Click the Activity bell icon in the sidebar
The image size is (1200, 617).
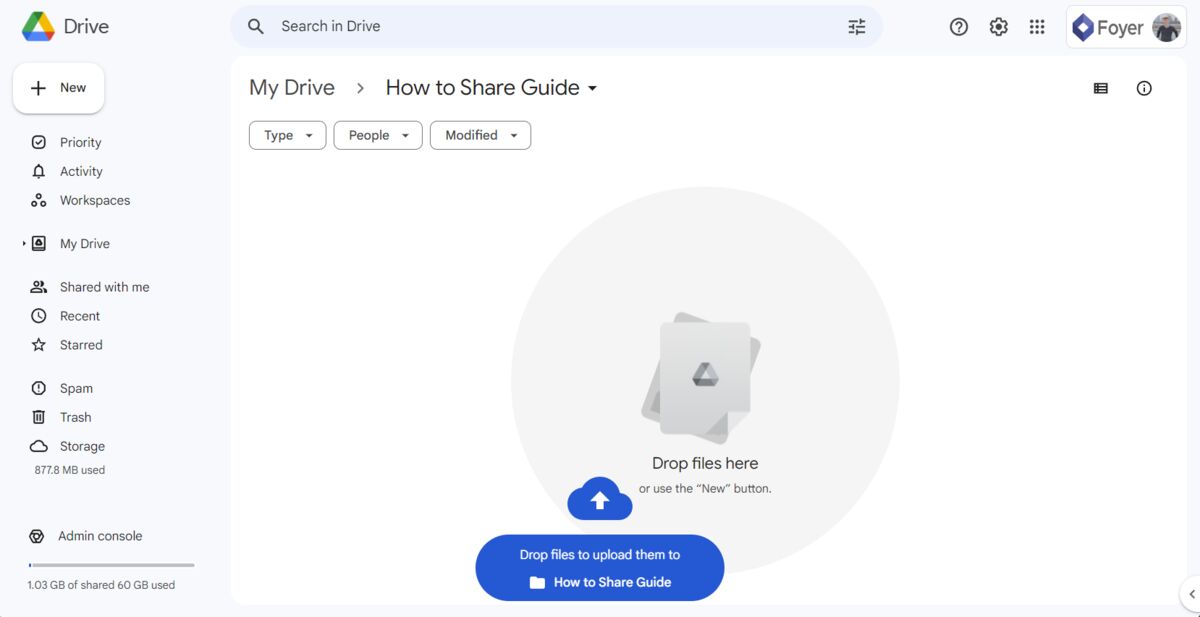[39, 171]
